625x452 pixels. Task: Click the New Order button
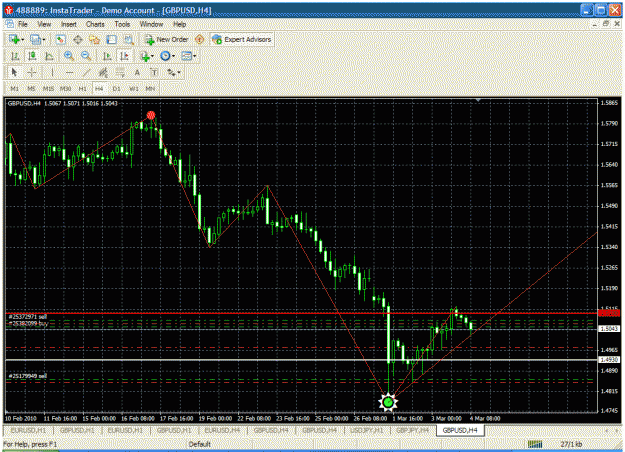point(167,39)
